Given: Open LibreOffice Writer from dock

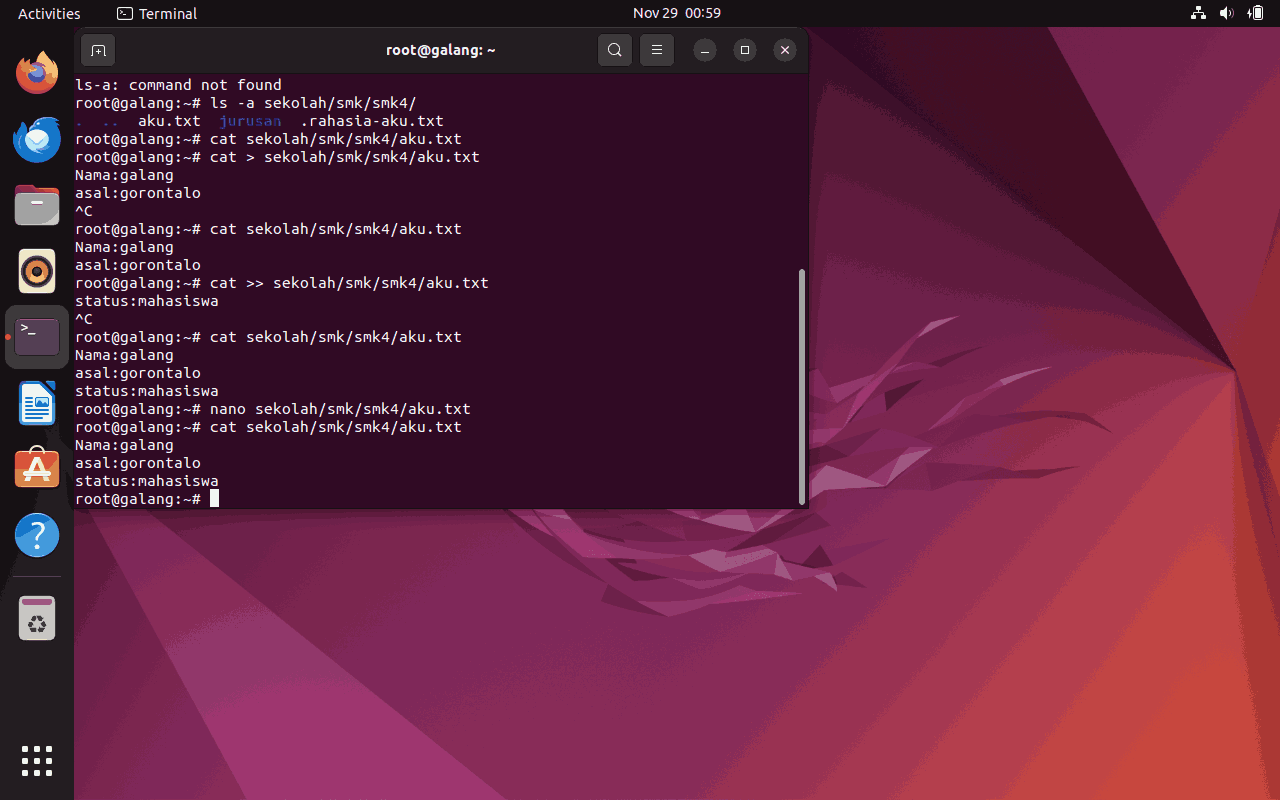Looking at the screenshot, I should tap(37, 403).
